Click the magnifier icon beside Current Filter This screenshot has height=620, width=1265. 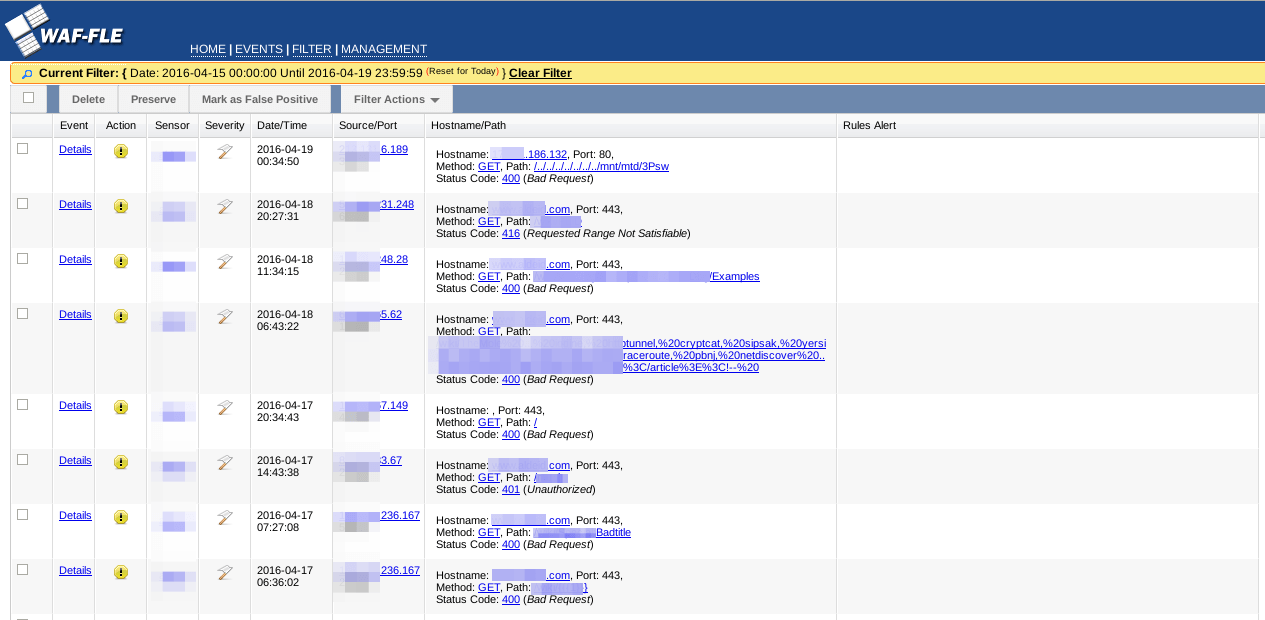coord(27,74)
